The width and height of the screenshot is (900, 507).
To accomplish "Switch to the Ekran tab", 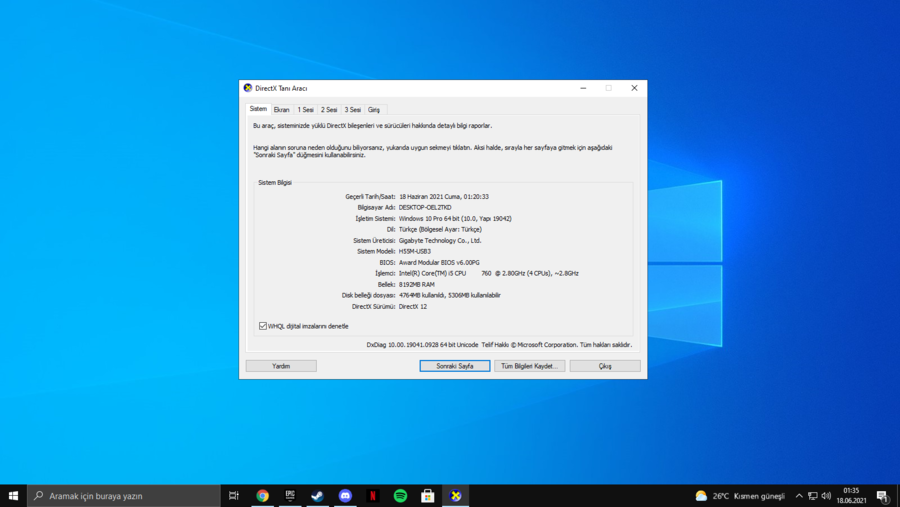I will point(282,110).
